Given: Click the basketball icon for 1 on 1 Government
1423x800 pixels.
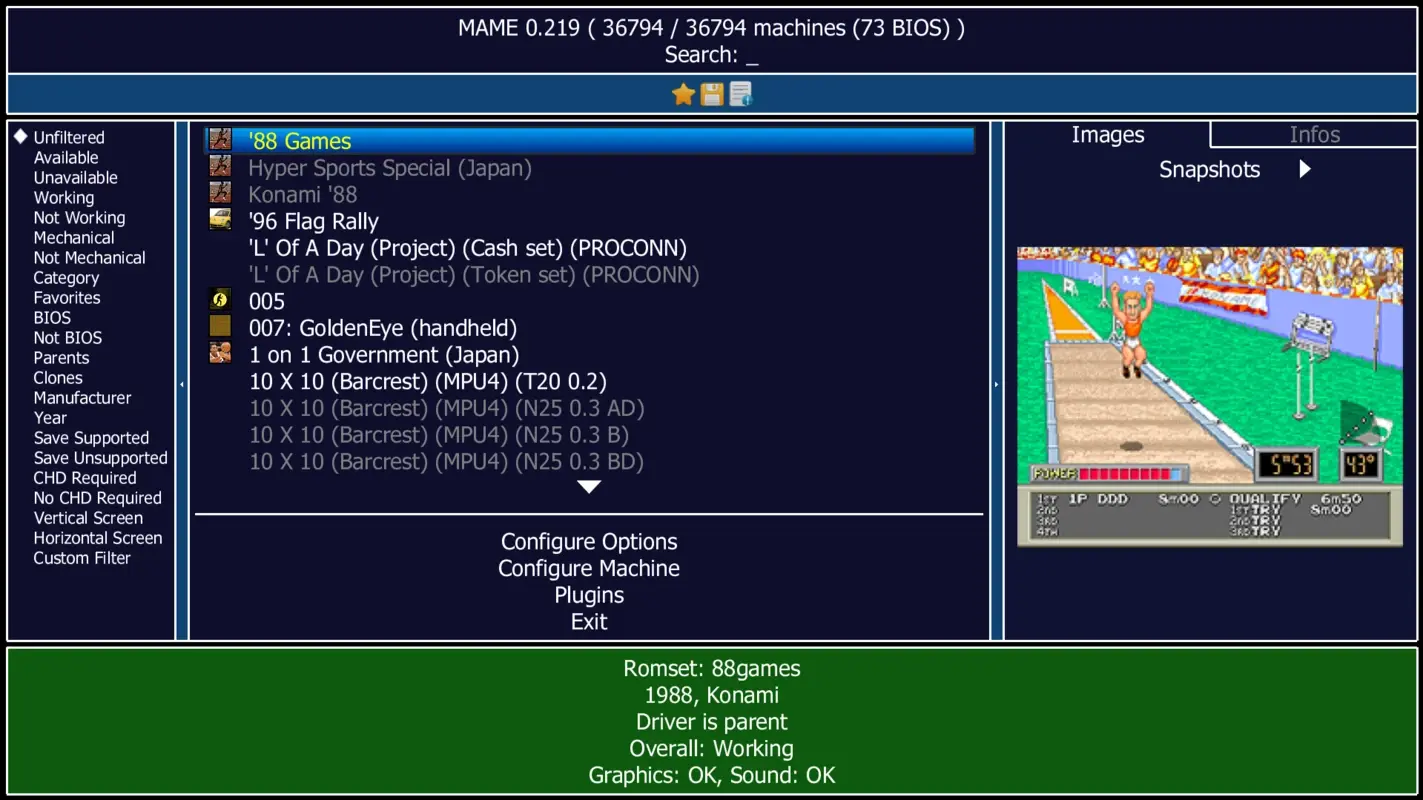Looking at the screenshot, I should (x=220, y=354).
